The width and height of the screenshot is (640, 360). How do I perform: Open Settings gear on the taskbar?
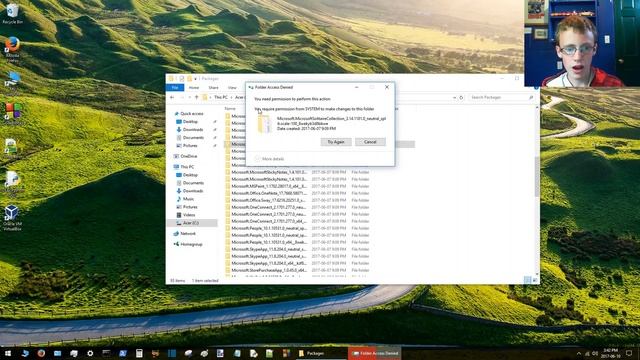(x=90, y=353)
